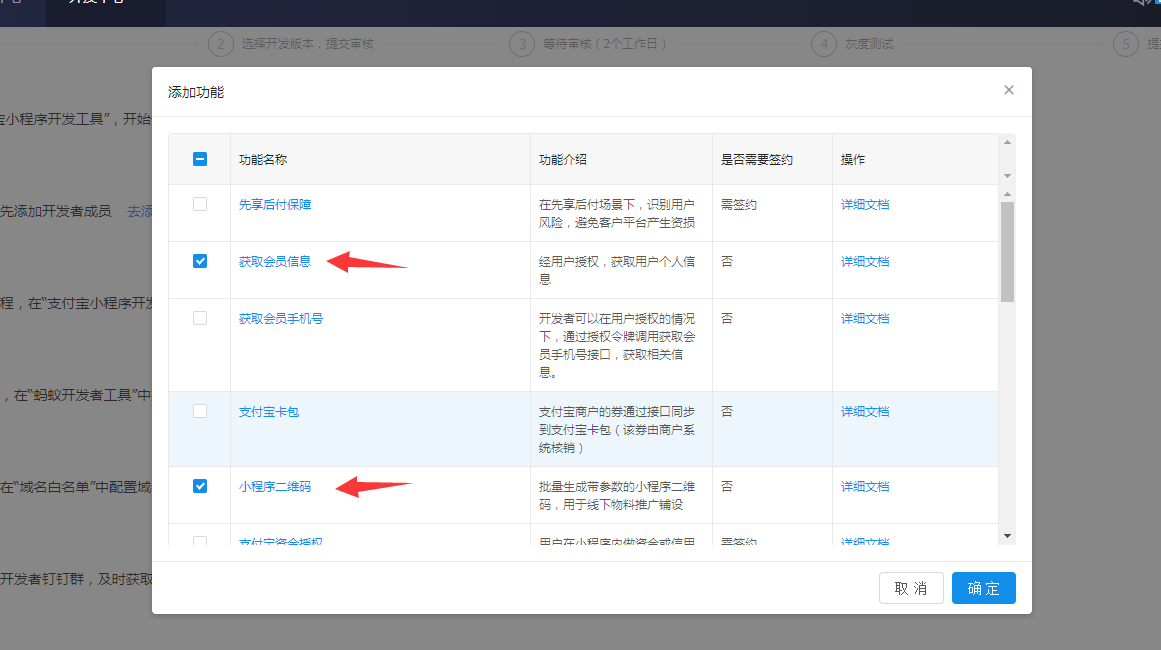Toggle the select-all checkbox in table header

pyautogui.click(x=200, y=159)
